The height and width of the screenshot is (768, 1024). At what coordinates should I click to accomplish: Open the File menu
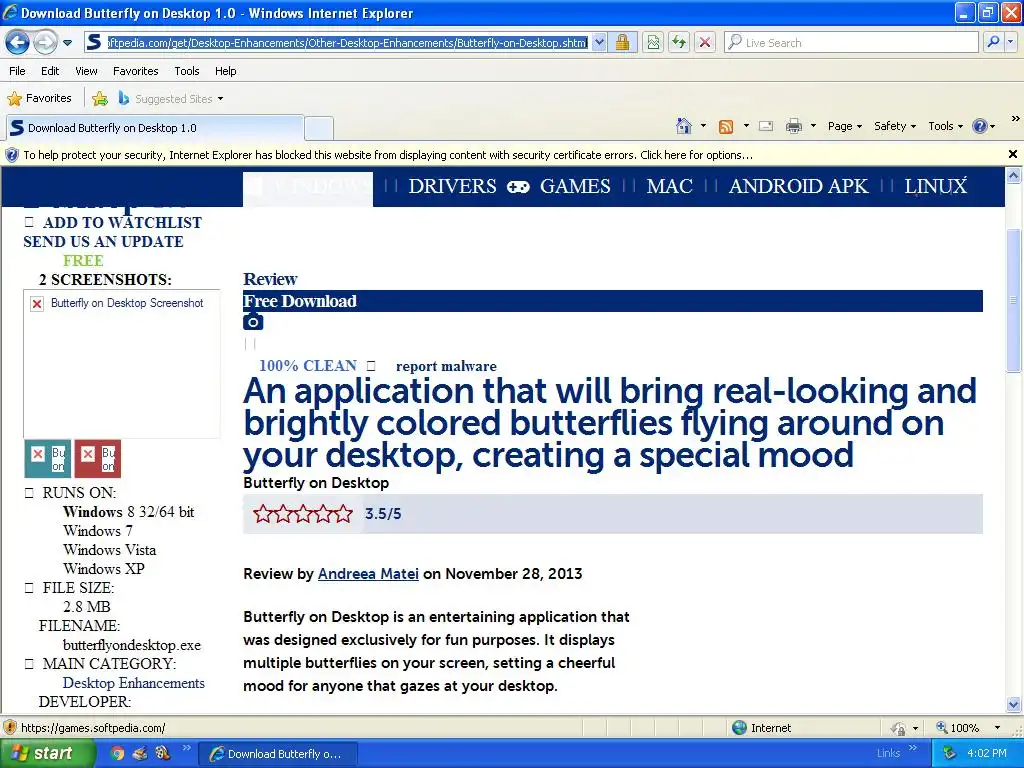pos(18,71)
